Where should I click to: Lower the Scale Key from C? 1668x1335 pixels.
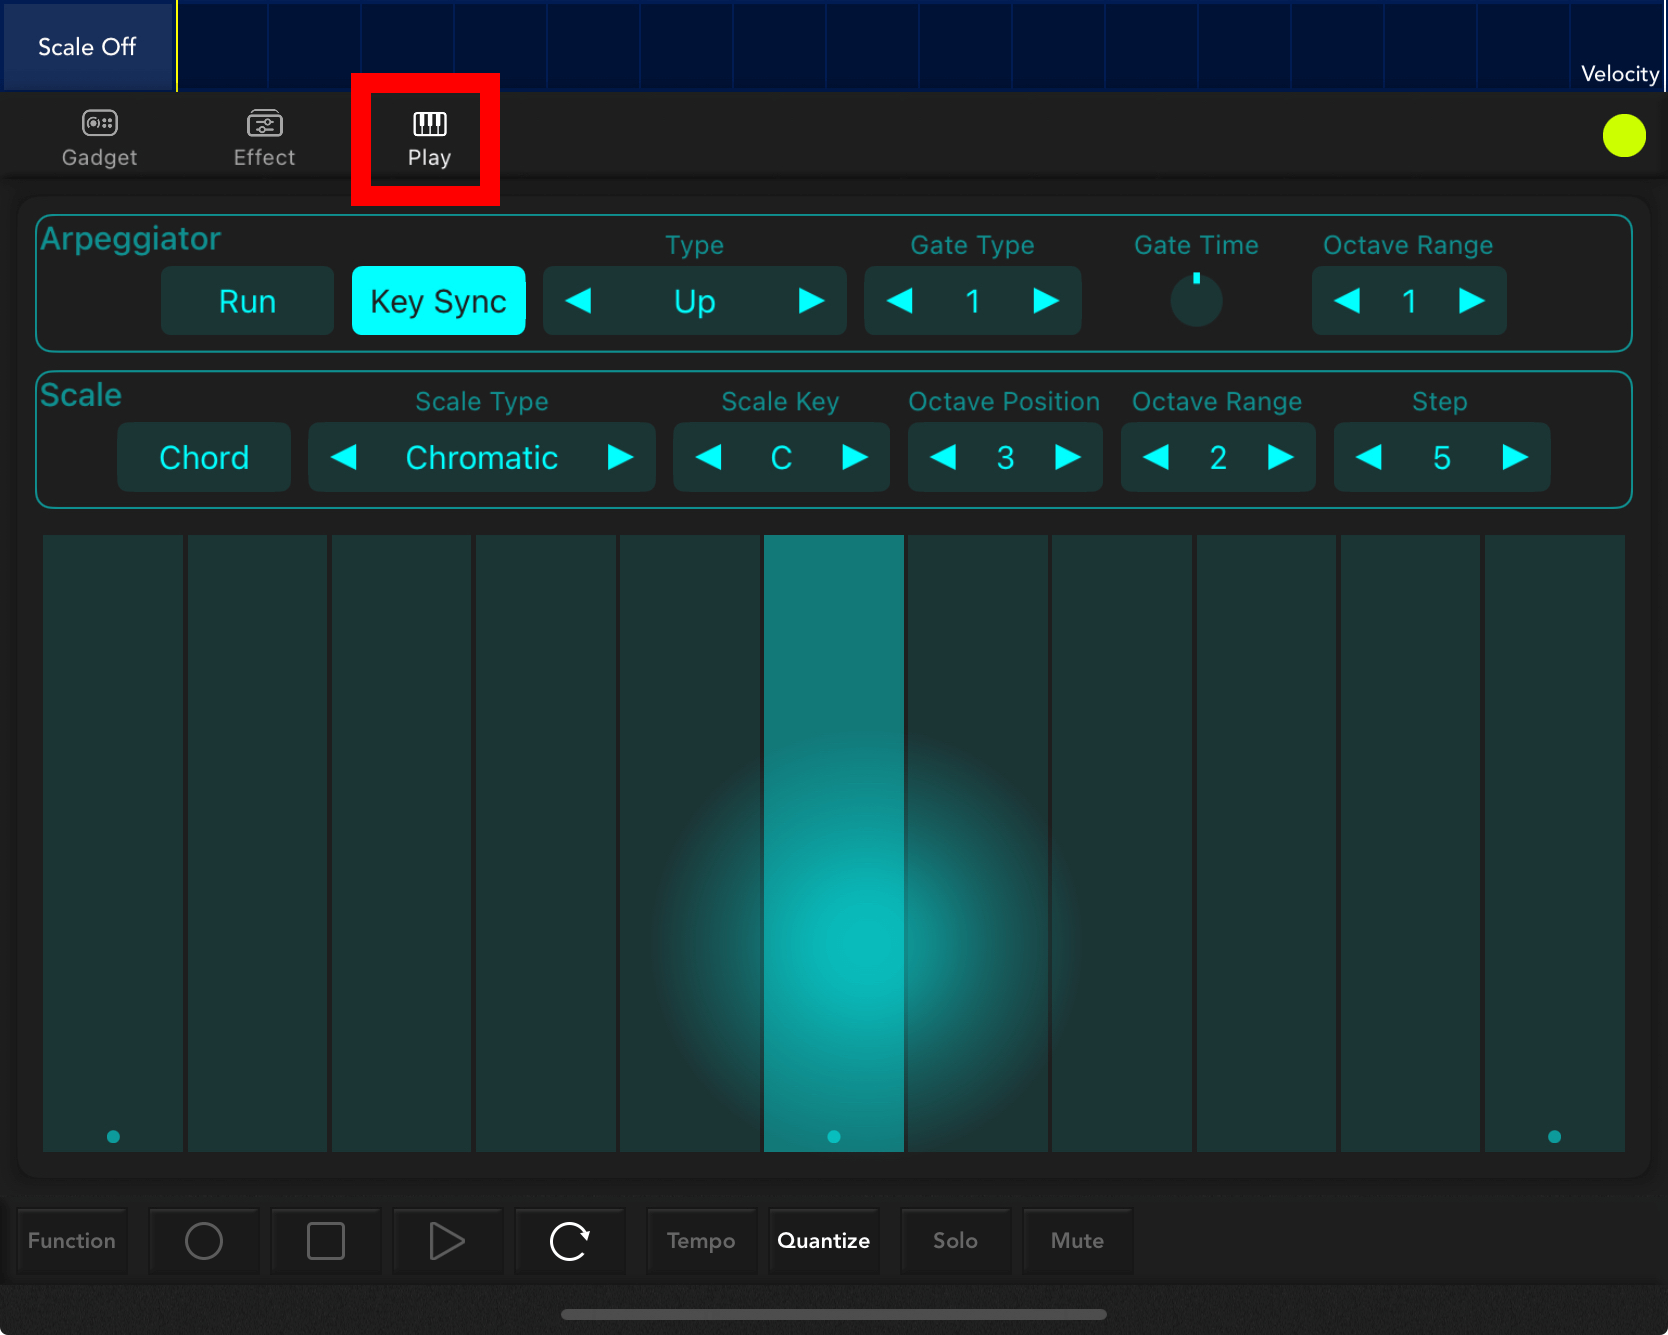pyautogui.click(x=709, y=457)
